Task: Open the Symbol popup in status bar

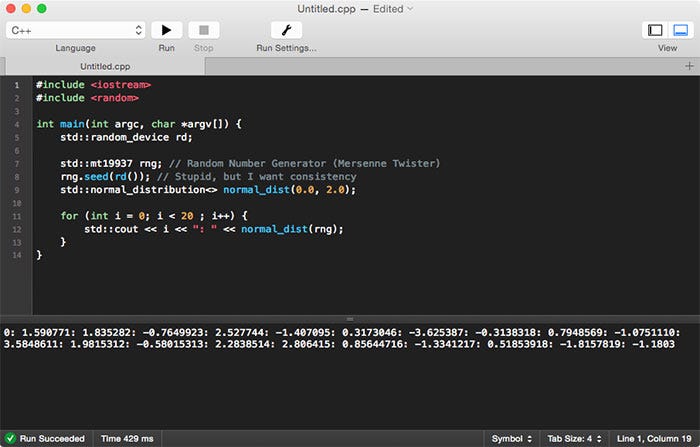Action: click(x=512, y=439)
